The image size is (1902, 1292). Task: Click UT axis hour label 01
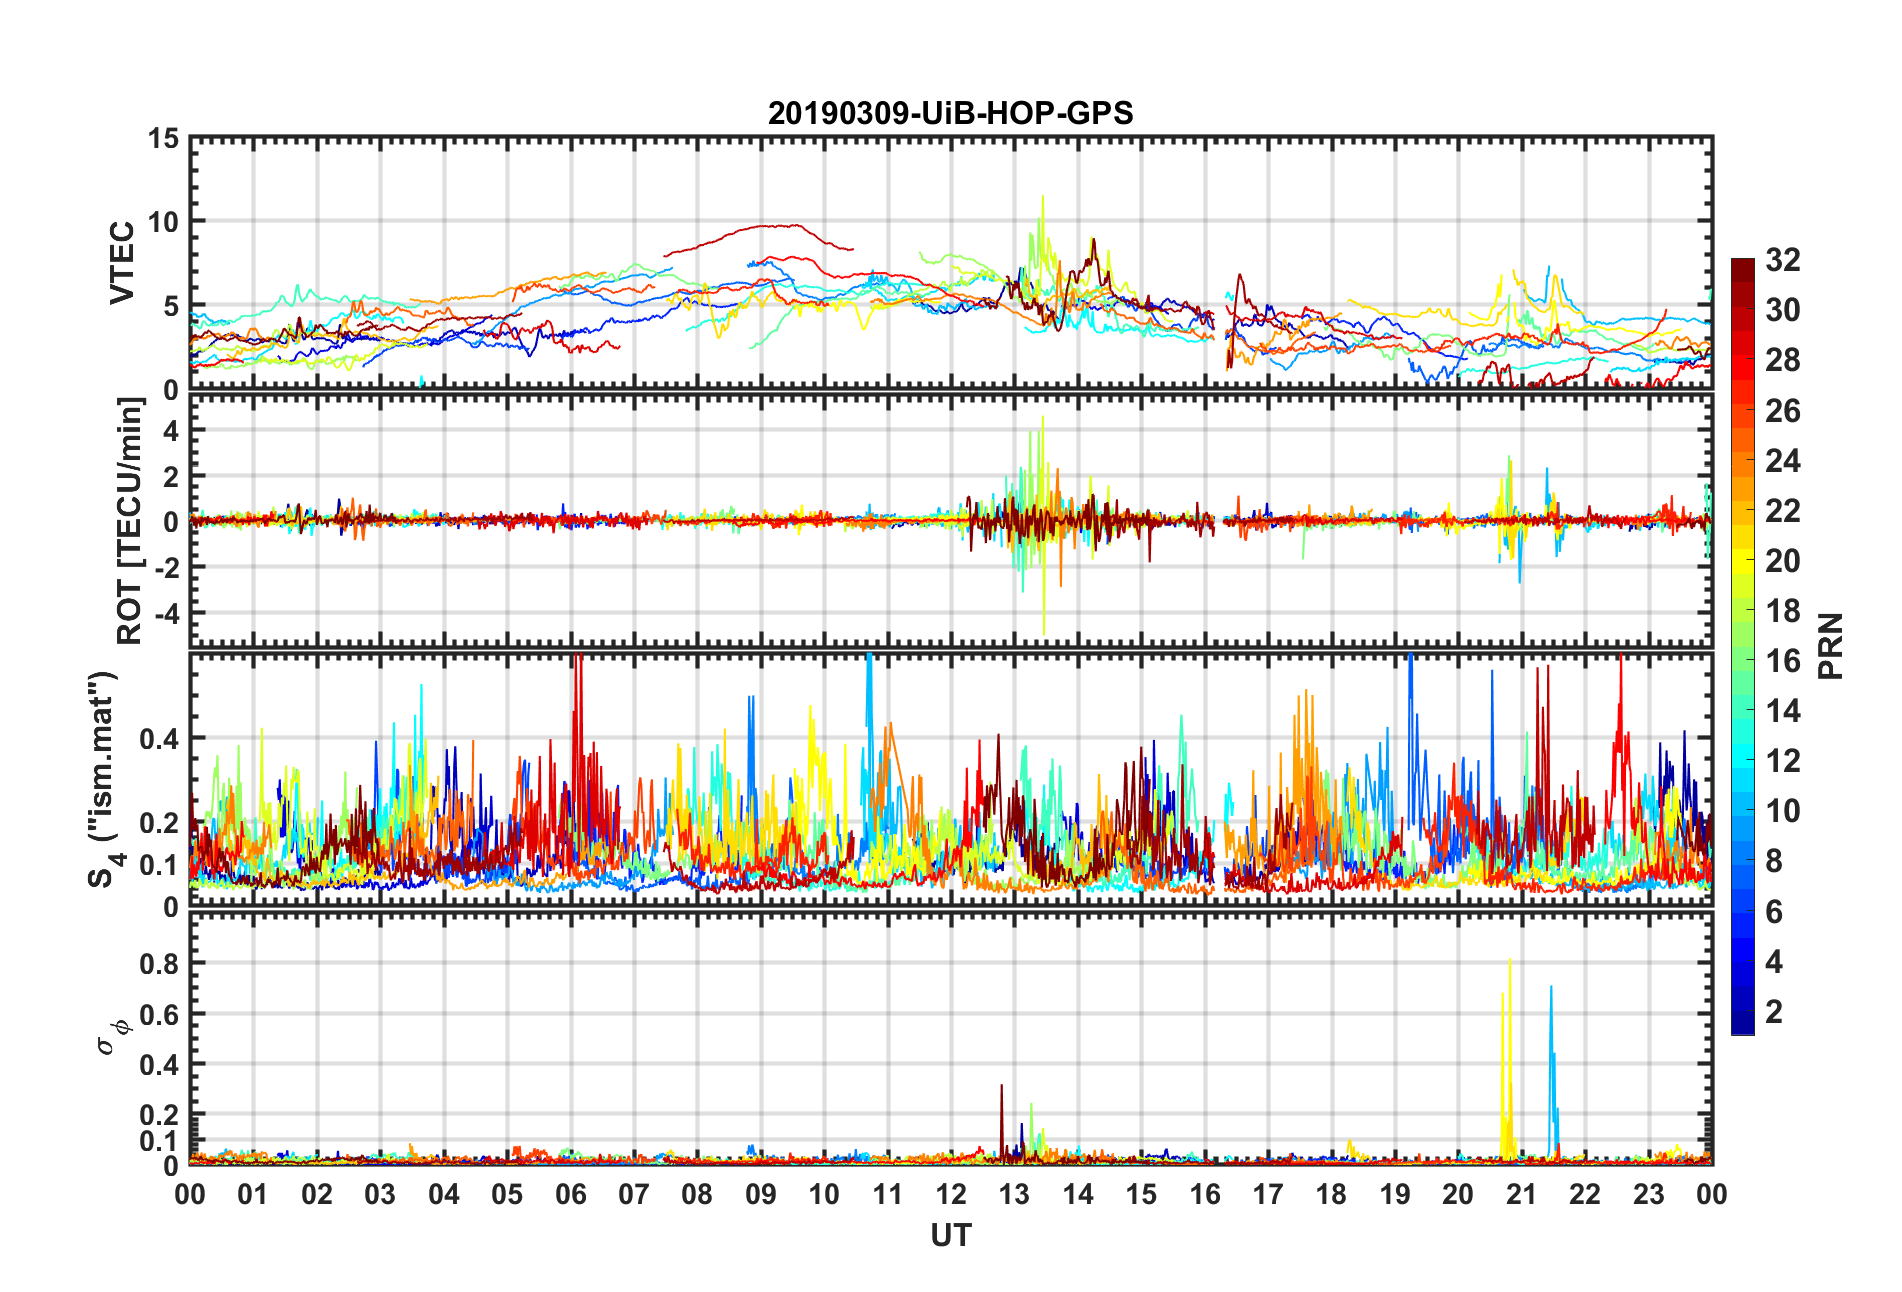point(253,1194)
